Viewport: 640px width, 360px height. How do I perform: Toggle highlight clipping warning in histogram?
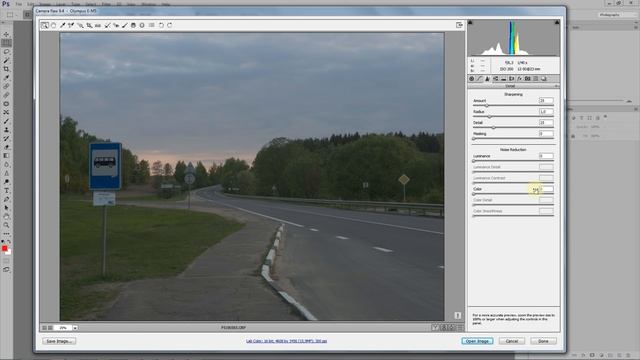pyautogui.click(x=557, y=22)
